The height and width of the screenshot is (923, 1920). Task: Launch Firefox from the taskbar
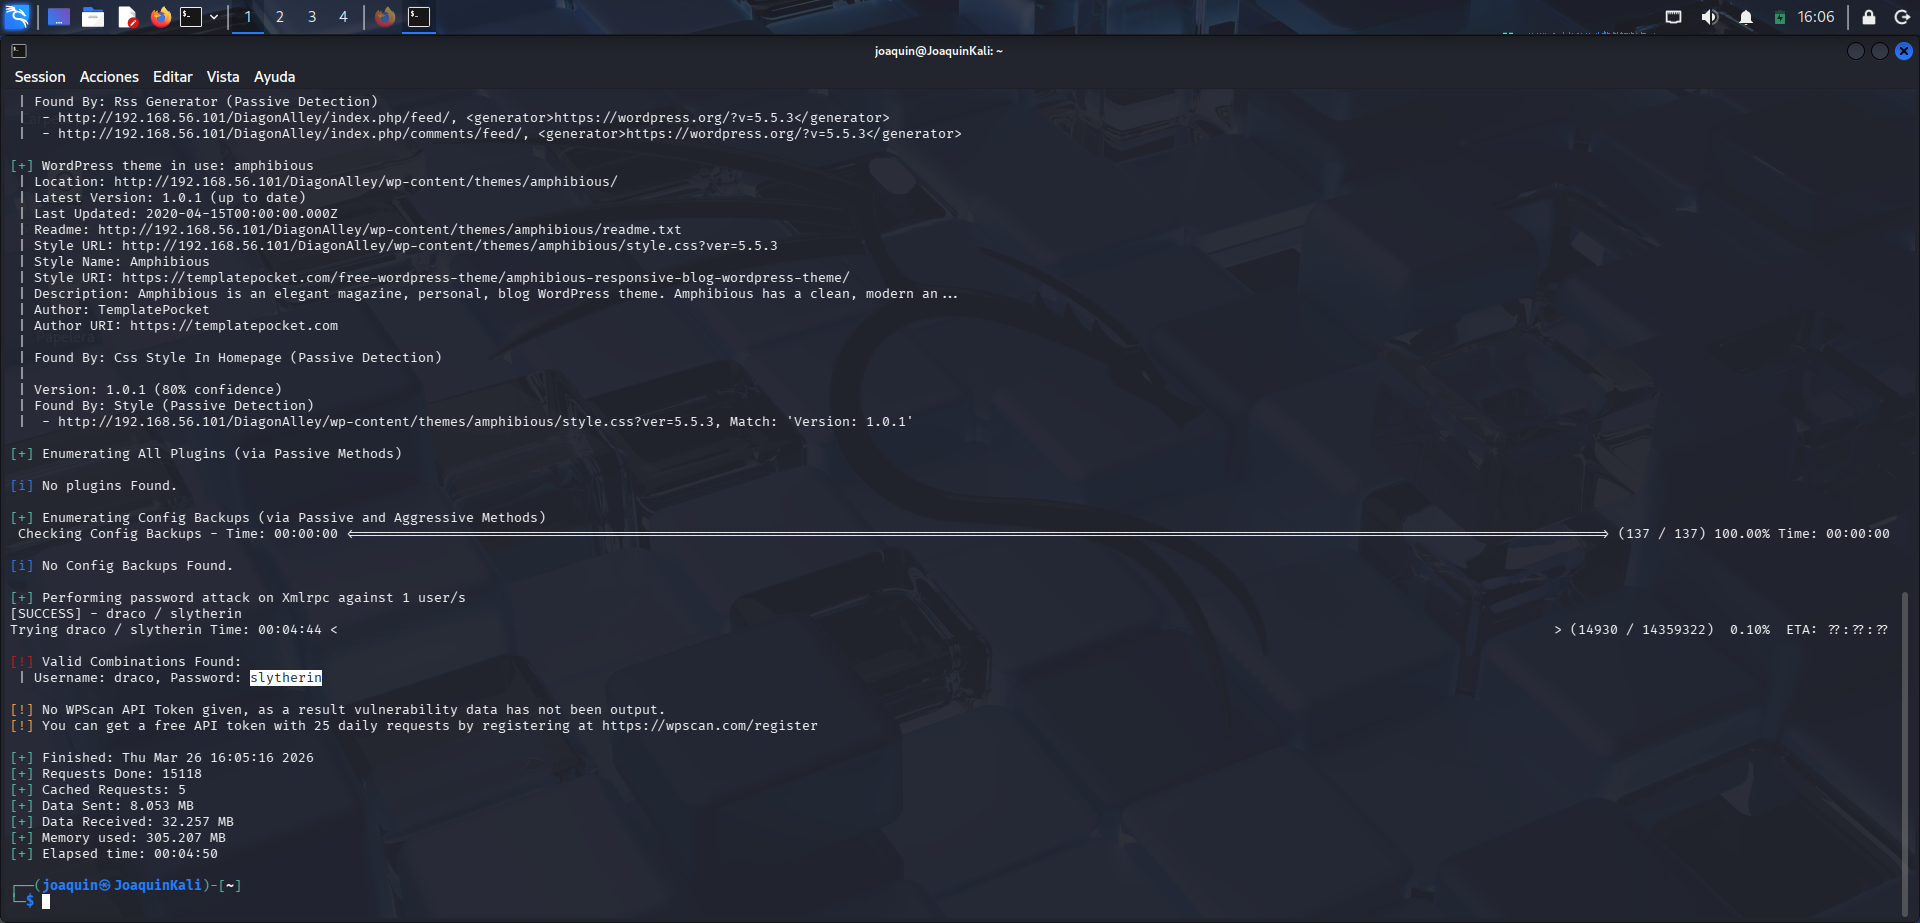coord(161,16)
